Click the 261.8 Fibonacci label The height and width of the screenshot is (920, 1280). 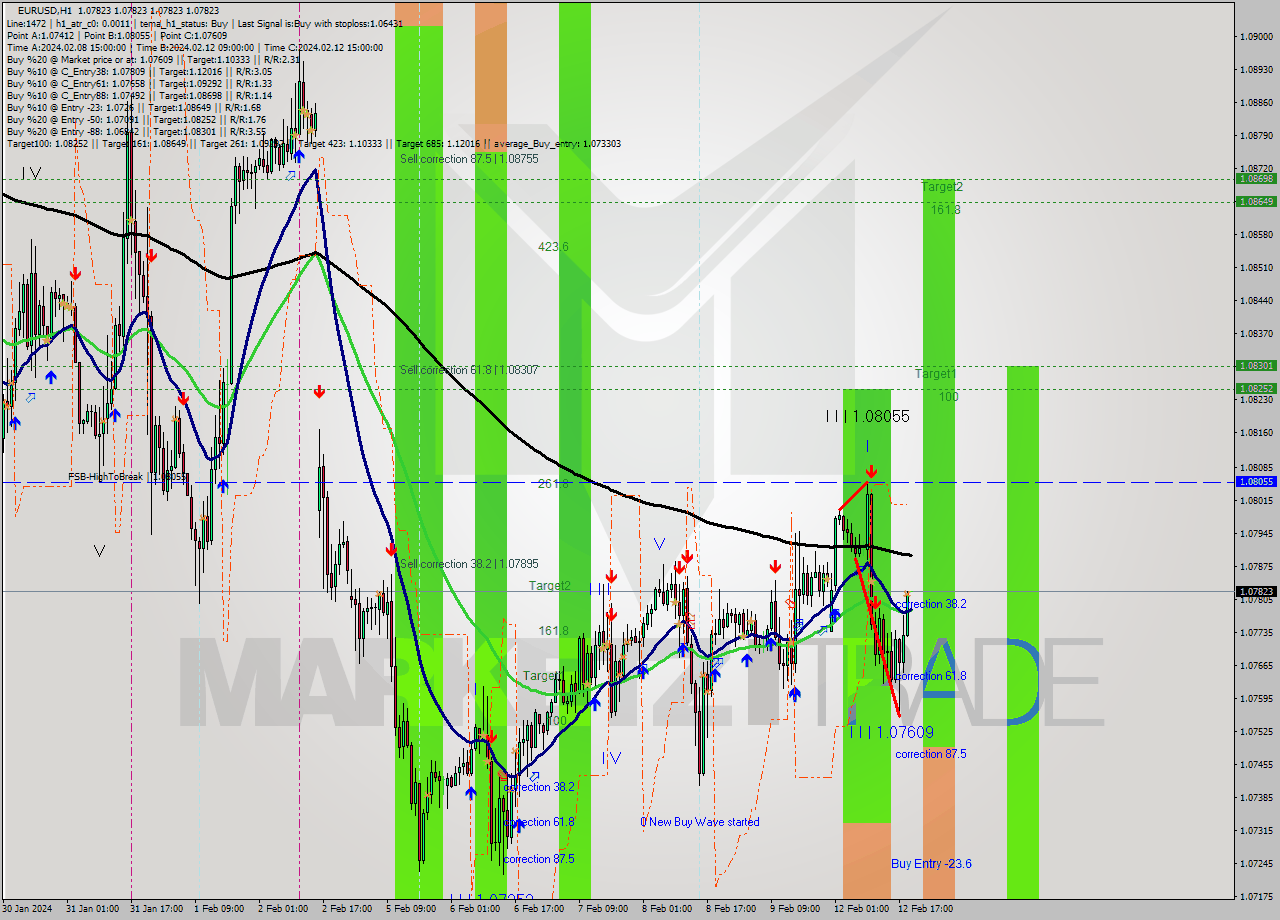tap(553, 483)
